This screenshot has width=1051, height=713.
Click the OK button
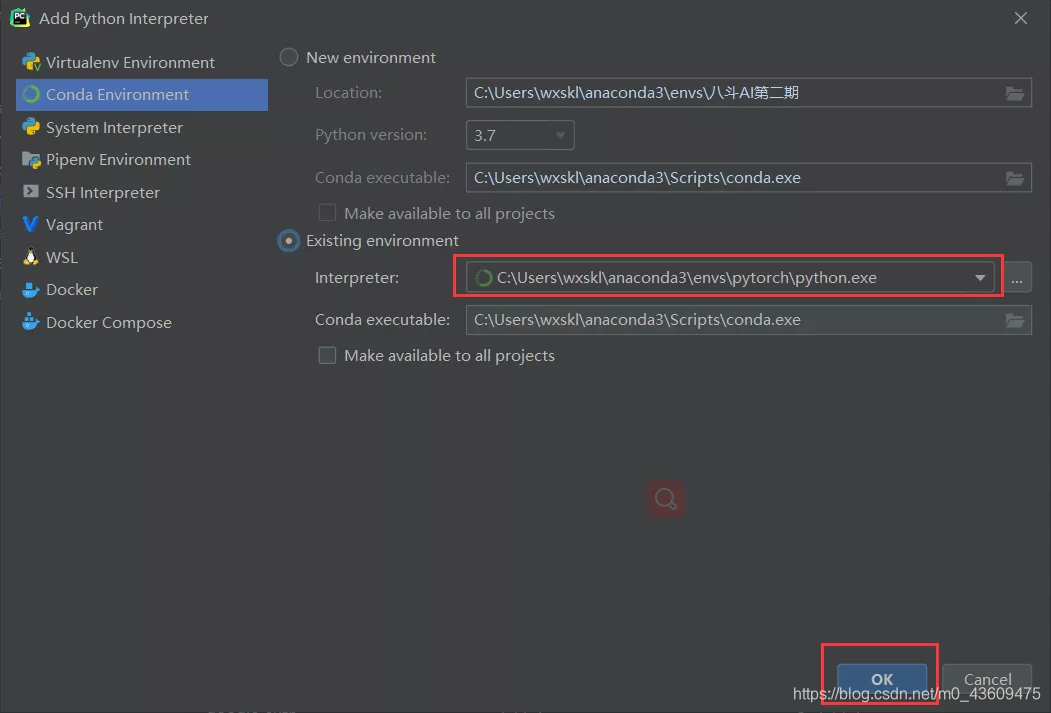[881, 679]
